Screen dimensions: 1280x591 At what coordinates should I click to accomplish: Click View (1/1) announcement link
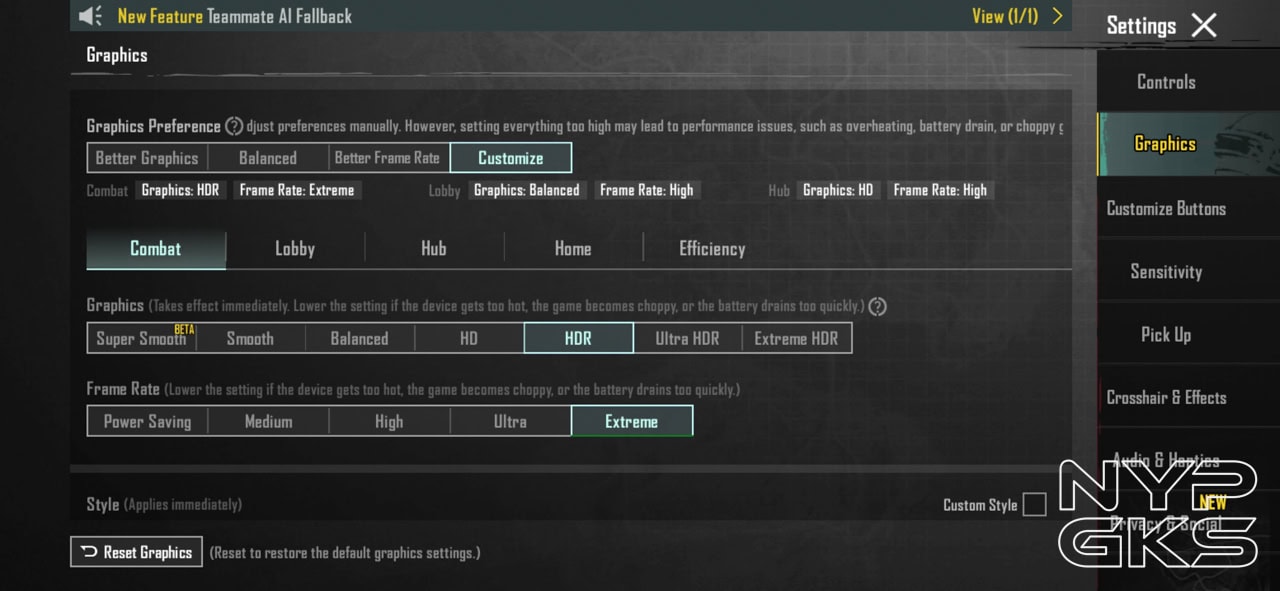click(1004, 16)
